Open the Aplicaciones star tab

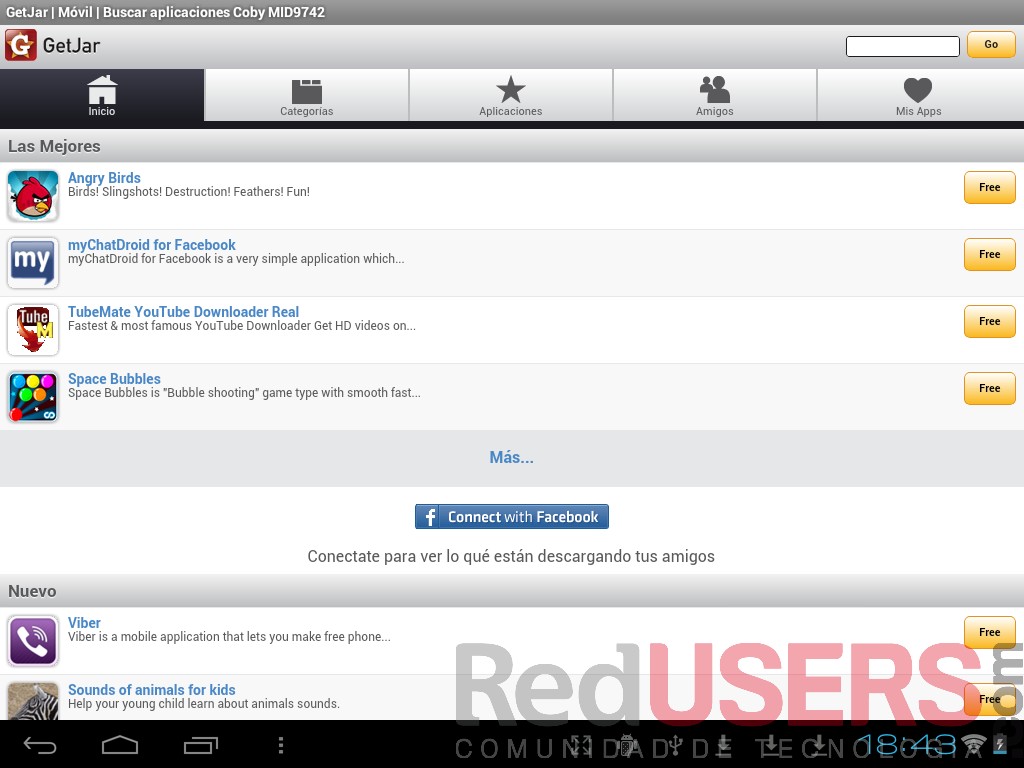tap(511, 95)
